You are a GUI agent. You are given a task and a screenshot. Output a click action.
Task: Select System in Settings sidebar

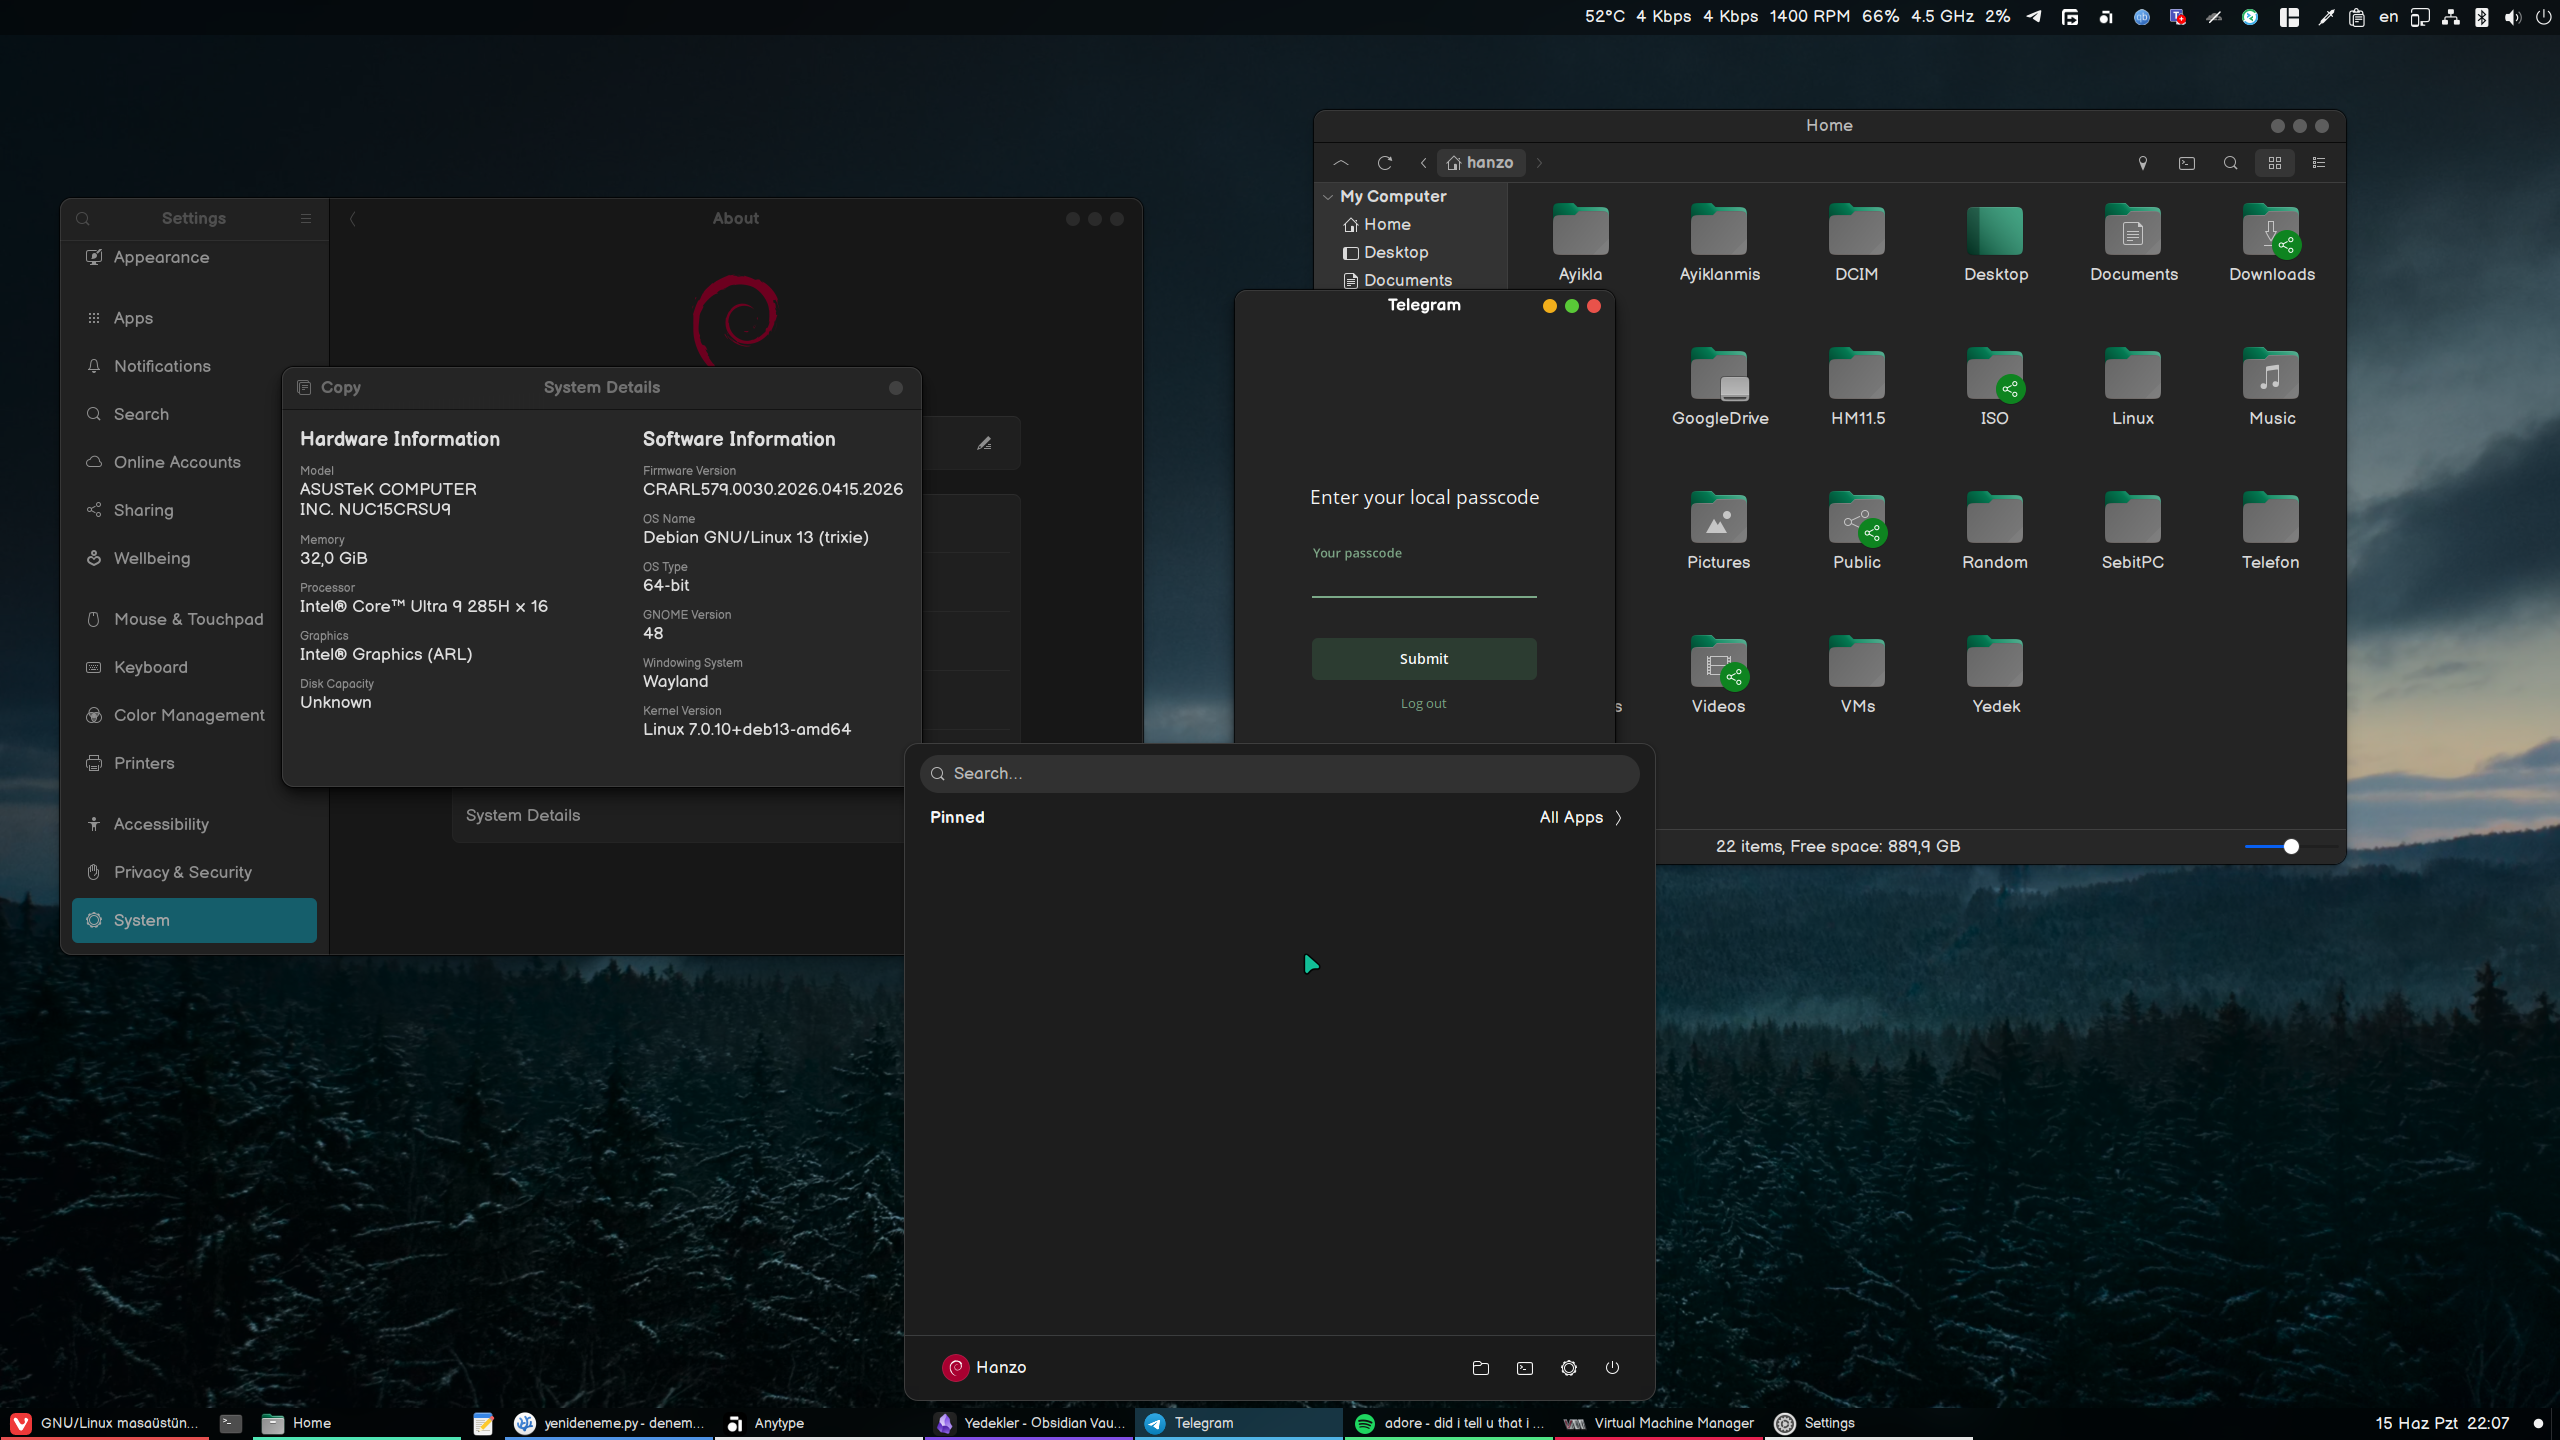(x=194, y=920)
